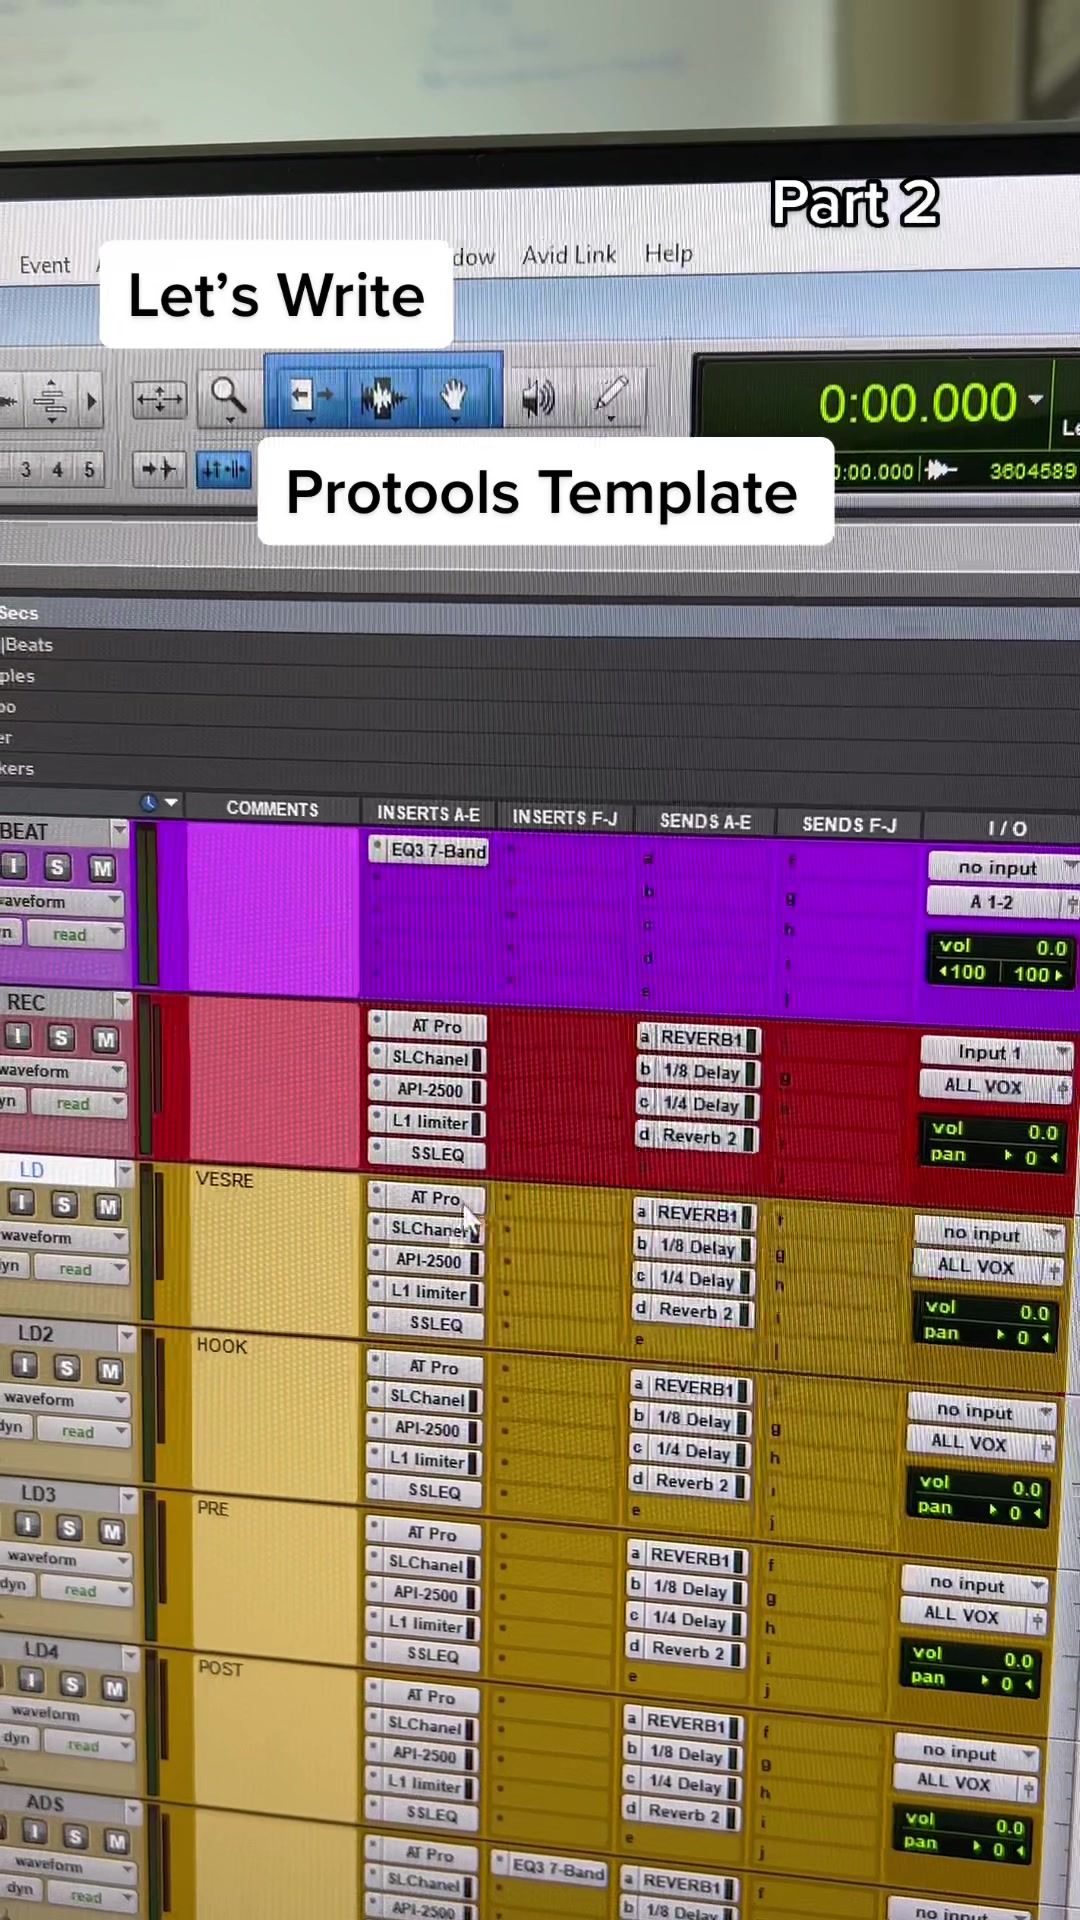The height and width of the screenshot is (1920, 1080).
Task: Recall zoom preset 4
Action: [58, 469]
